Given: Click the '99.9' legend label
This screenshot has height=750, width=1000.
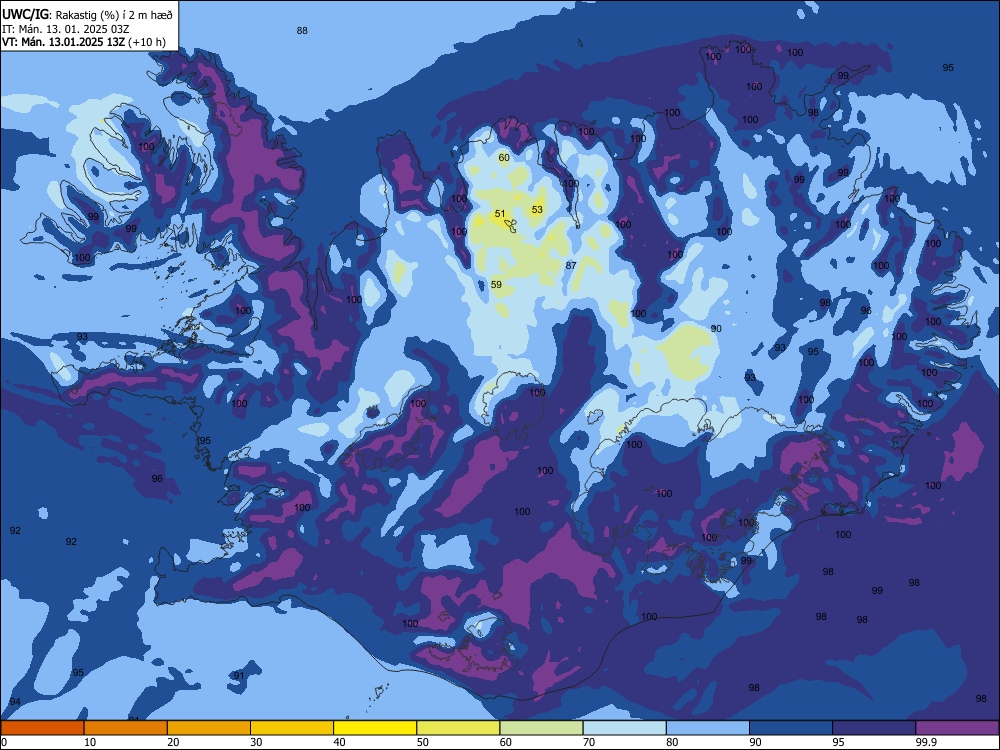Looking at the screenshot, I should coord(926,742).
